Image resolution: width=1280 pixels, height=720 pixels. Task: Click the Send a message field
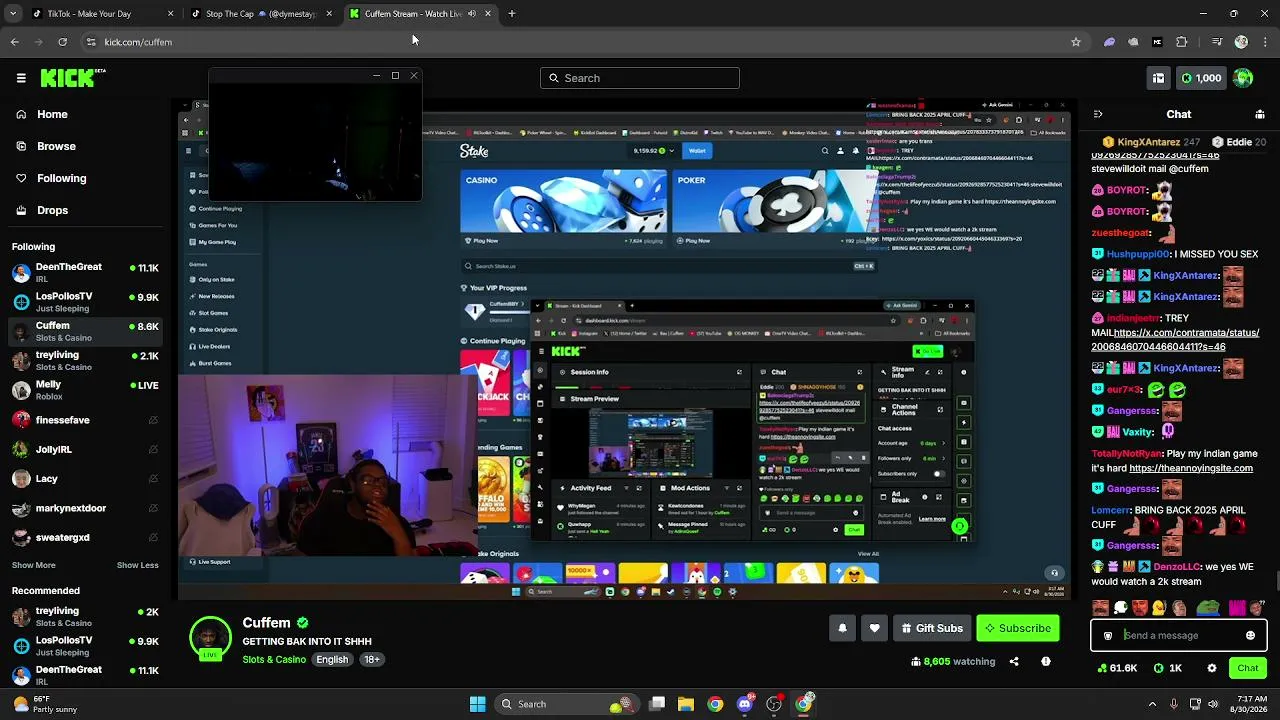1178,635
